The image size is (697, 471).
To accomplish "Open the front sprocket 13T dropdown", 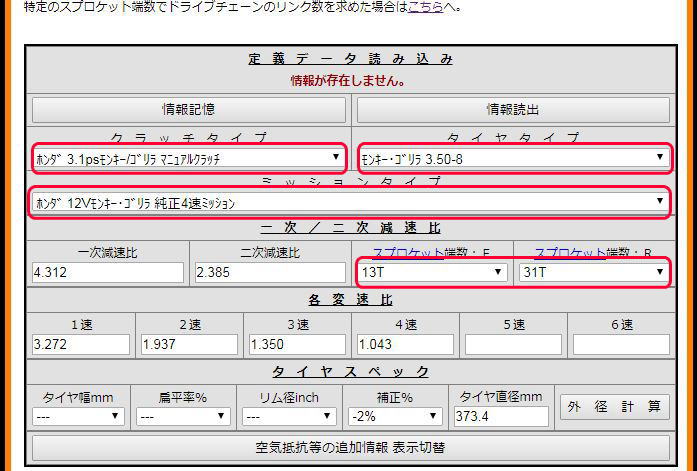I will (432, 272).
